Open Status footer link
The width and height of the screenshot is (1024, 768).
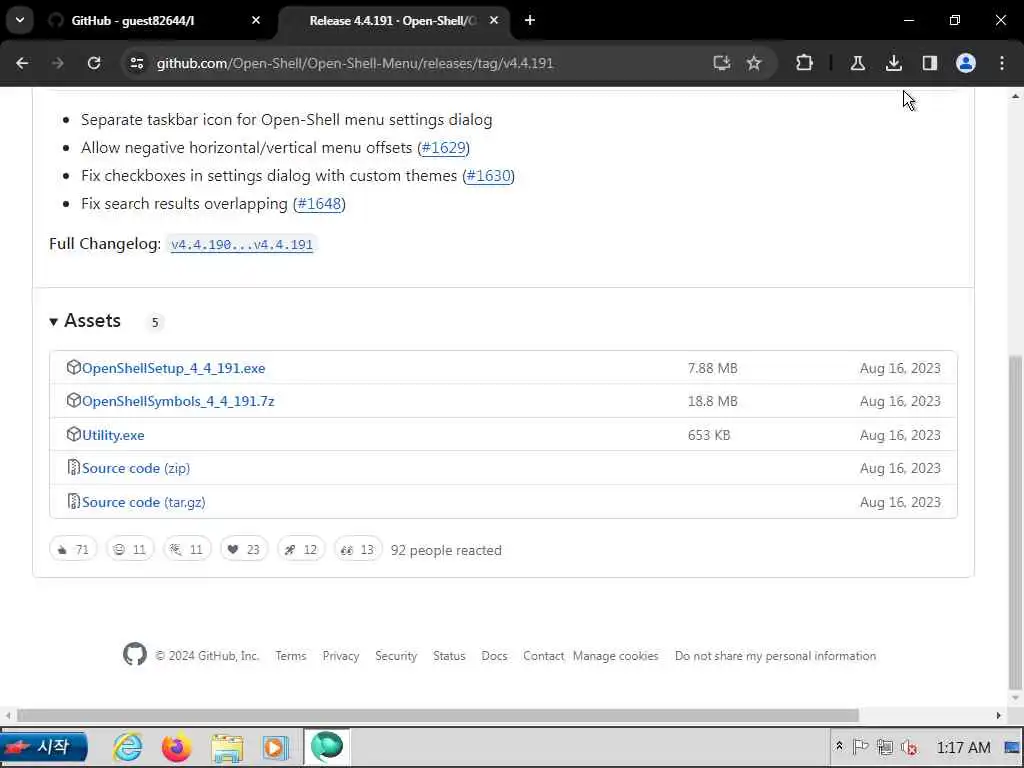449,656
